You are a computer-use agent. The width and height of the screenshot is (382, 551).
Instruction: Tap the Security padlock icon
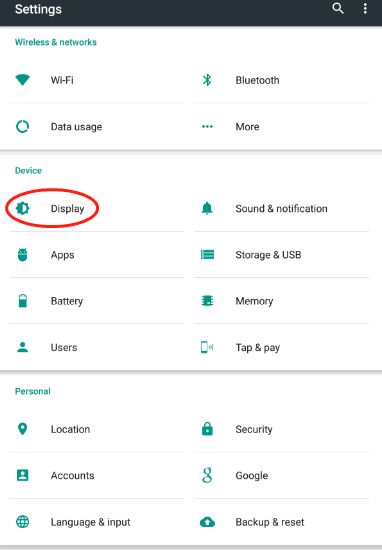(207, 429)
